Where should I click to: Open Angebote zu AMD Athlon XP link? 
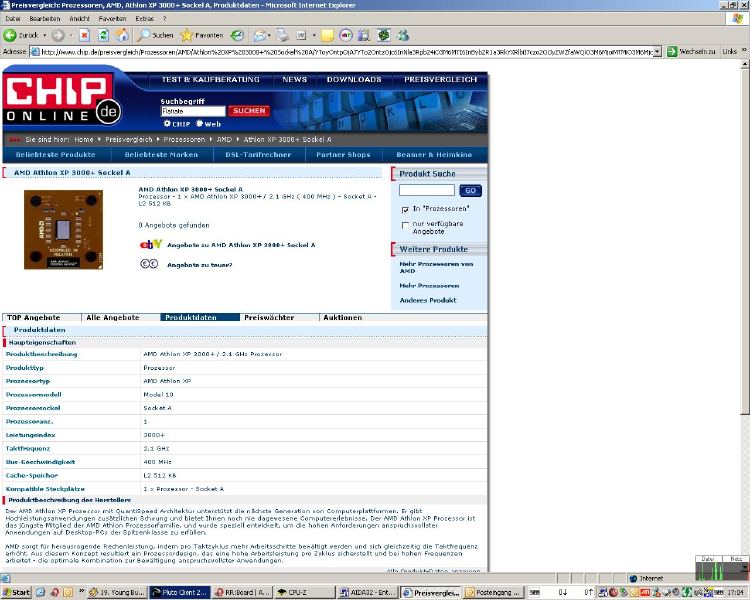(x=241, y=245)
